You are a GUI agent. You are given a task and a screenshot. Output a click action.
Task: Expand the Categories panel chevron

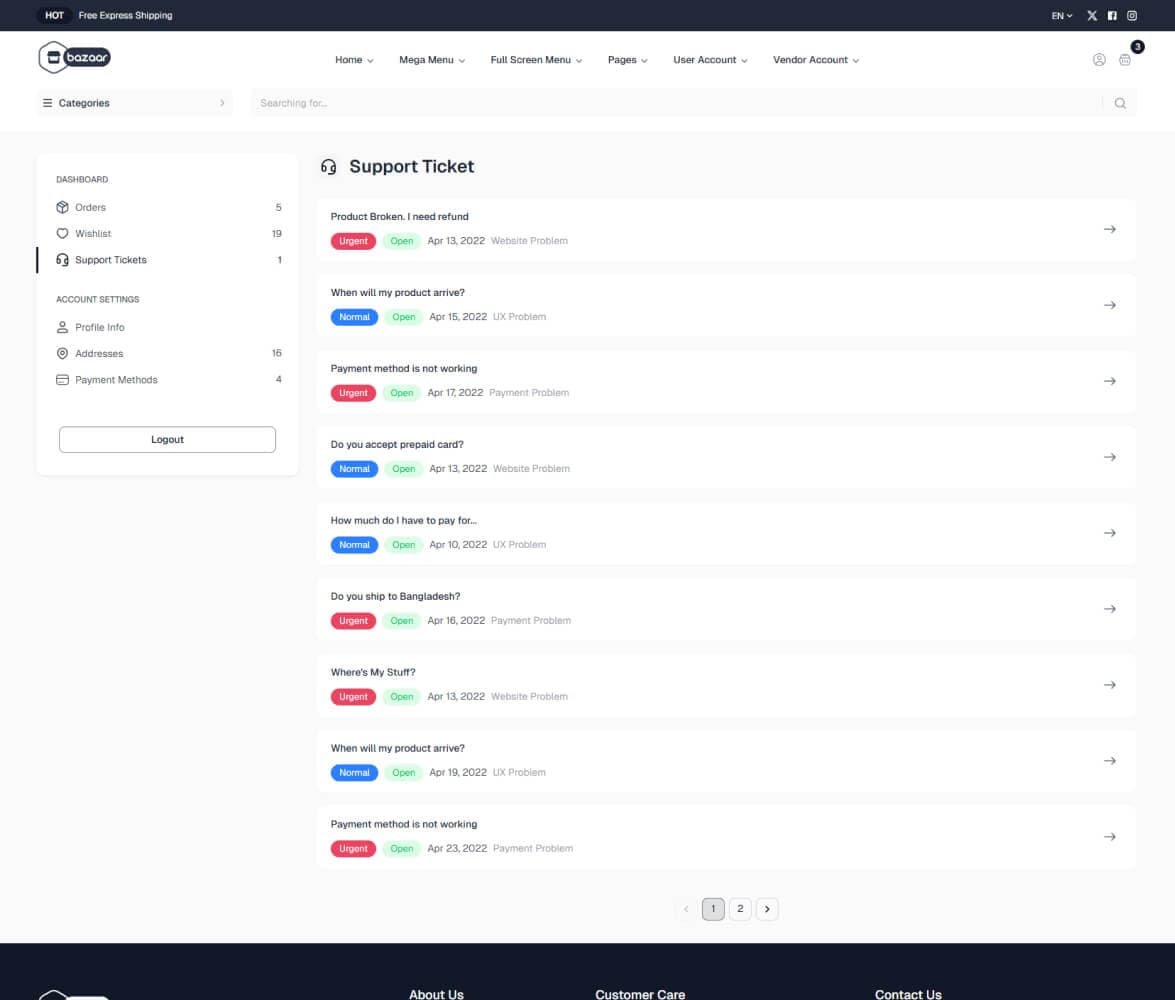(x=222, y=102)
